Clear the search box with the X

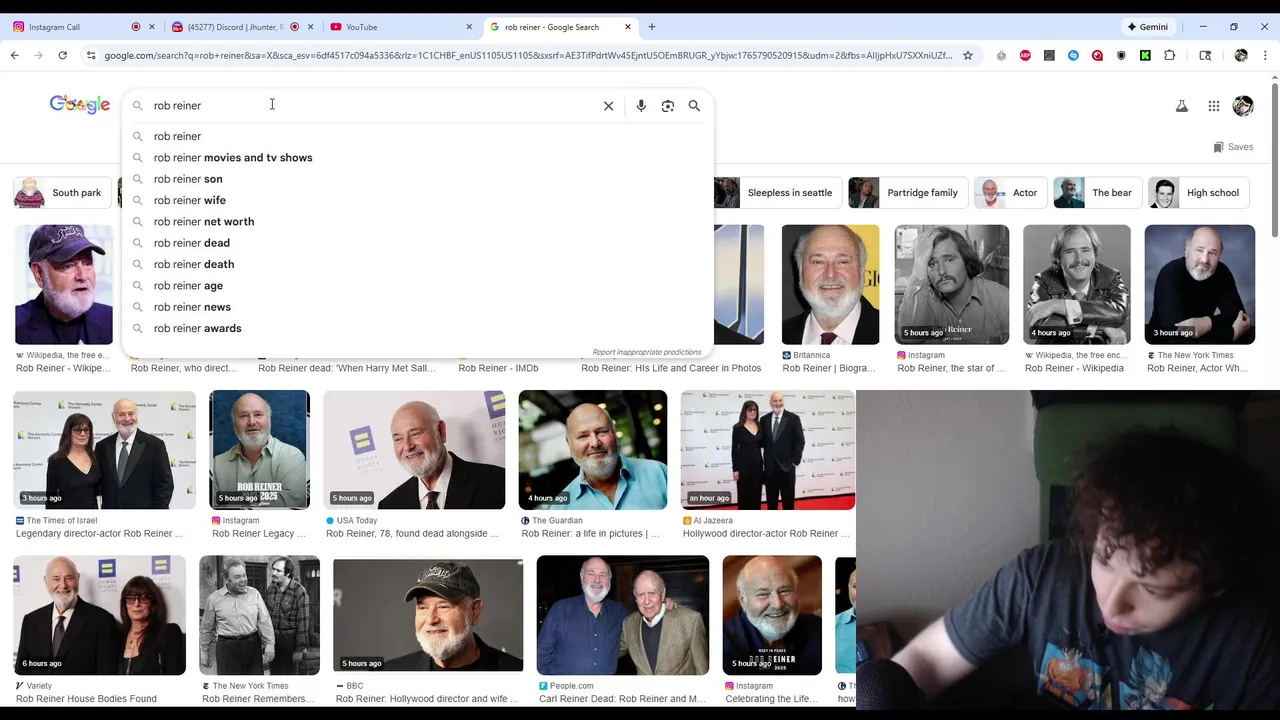[608, 106]
